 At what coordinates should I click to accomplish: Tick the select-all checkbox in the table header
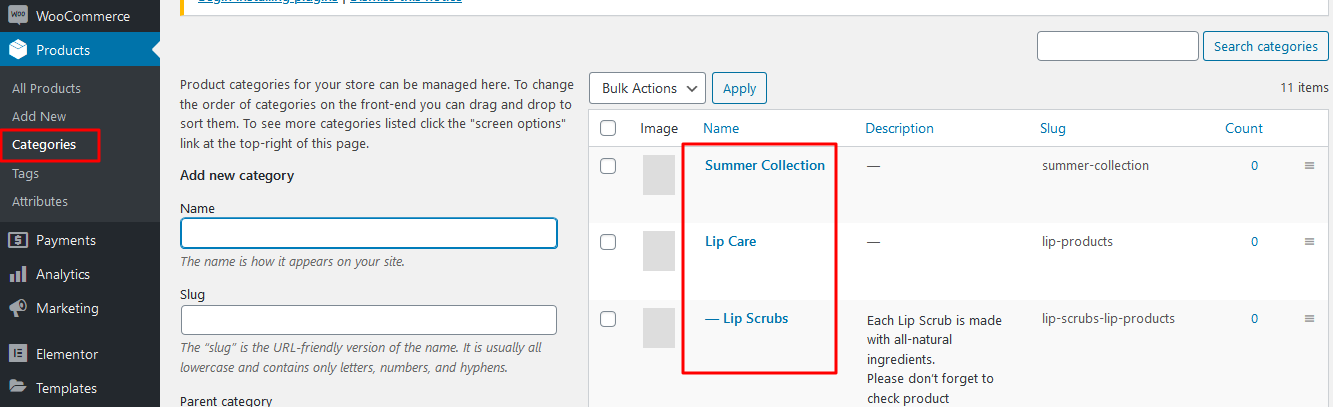coord(608,128)
